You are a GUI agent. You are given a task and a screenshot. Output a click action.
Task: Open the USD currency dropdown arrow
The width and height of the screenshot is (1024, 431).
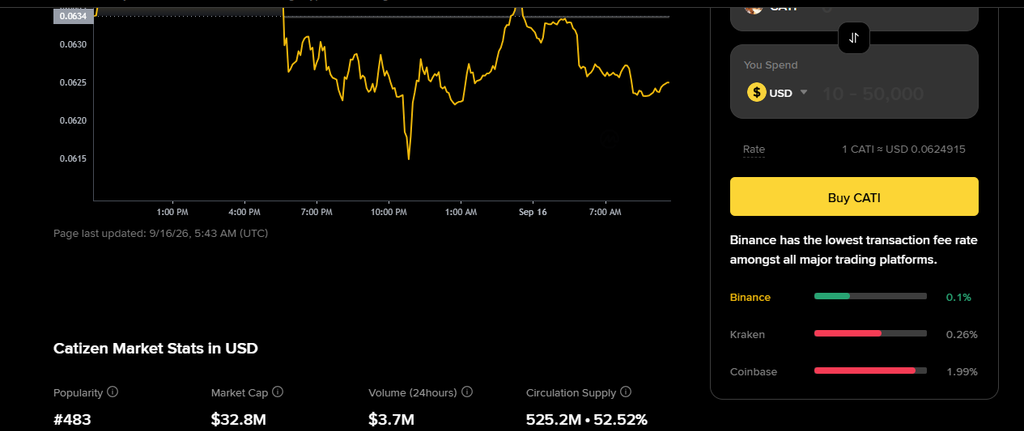pos(804,92)
